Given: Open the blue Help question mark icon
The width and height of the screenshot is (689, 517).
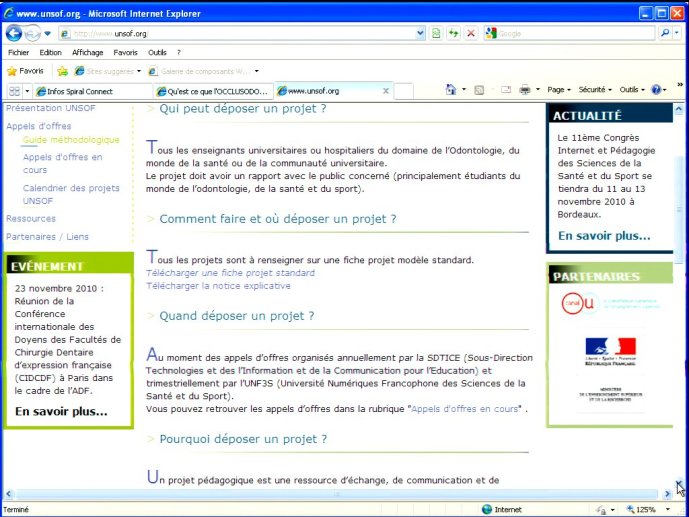Looking at the screenshot, I should [x=659, y=90].
